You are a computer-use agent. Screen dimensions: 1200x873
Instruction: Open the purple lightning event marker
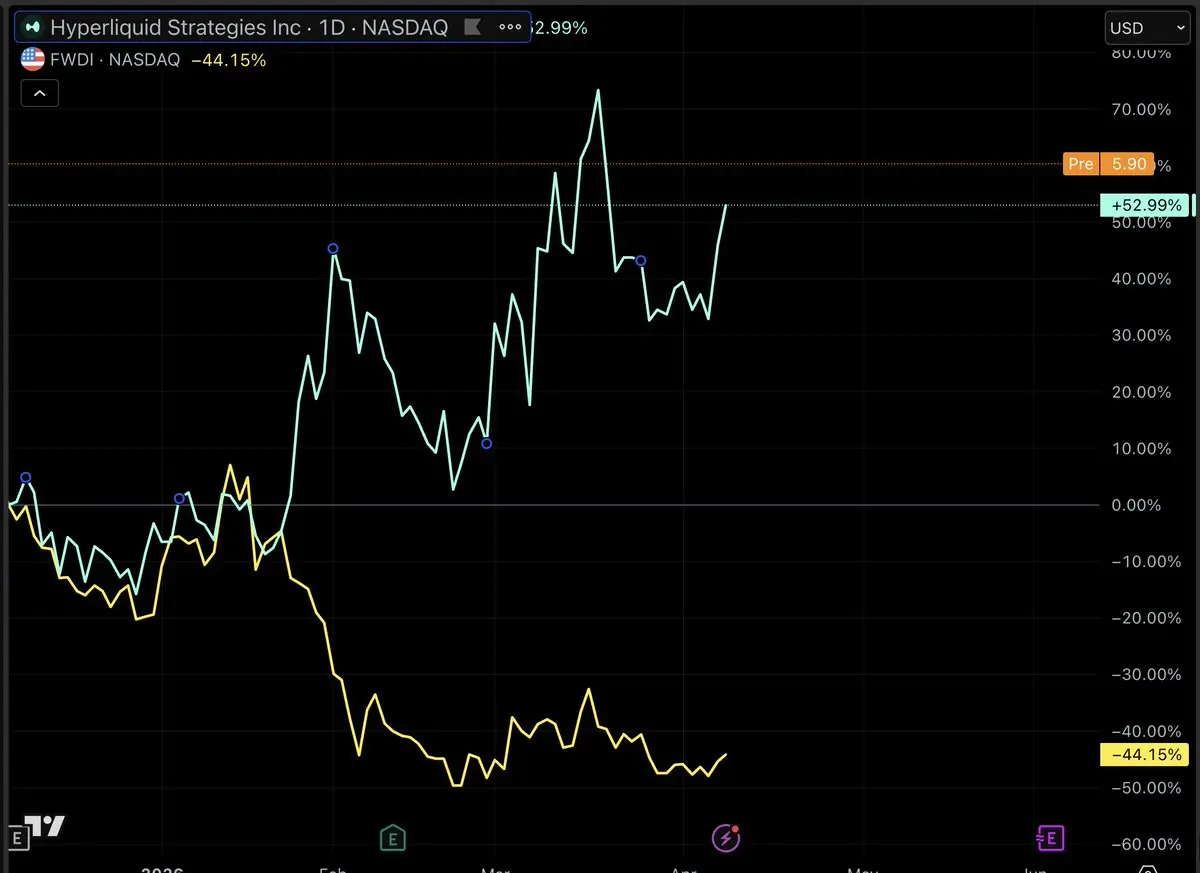coord(725,838)
